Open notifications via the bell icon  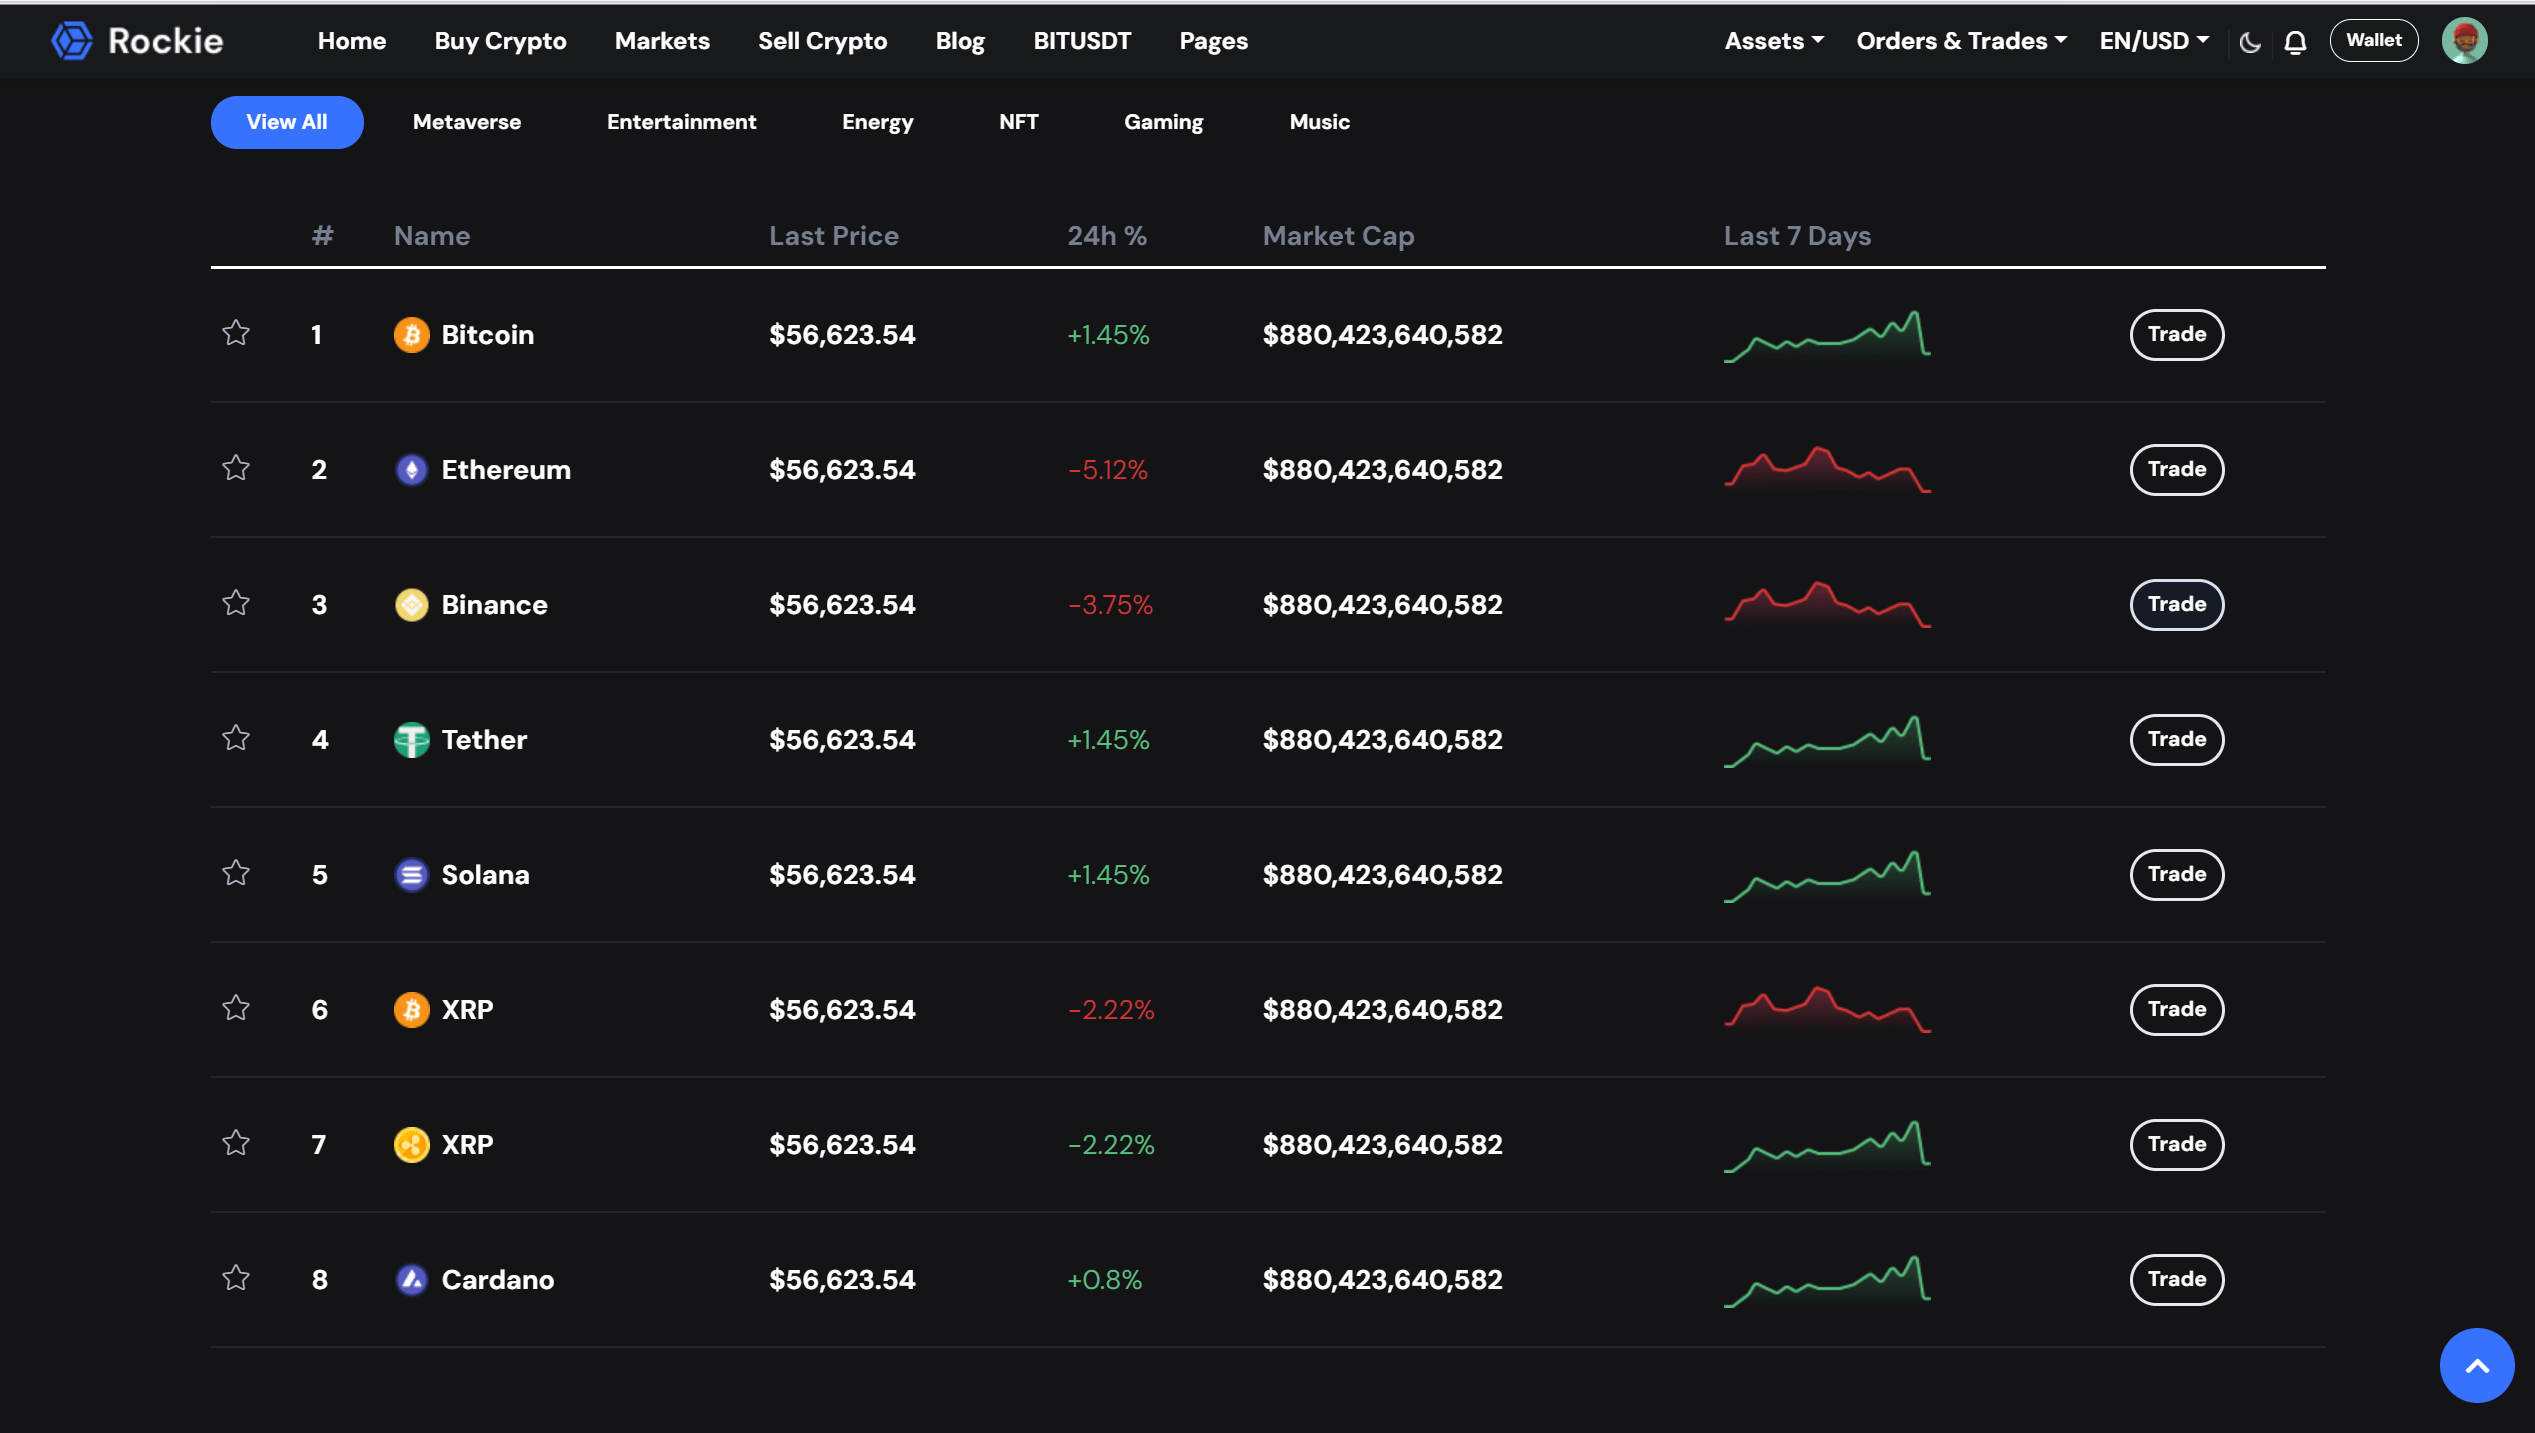2295,40
